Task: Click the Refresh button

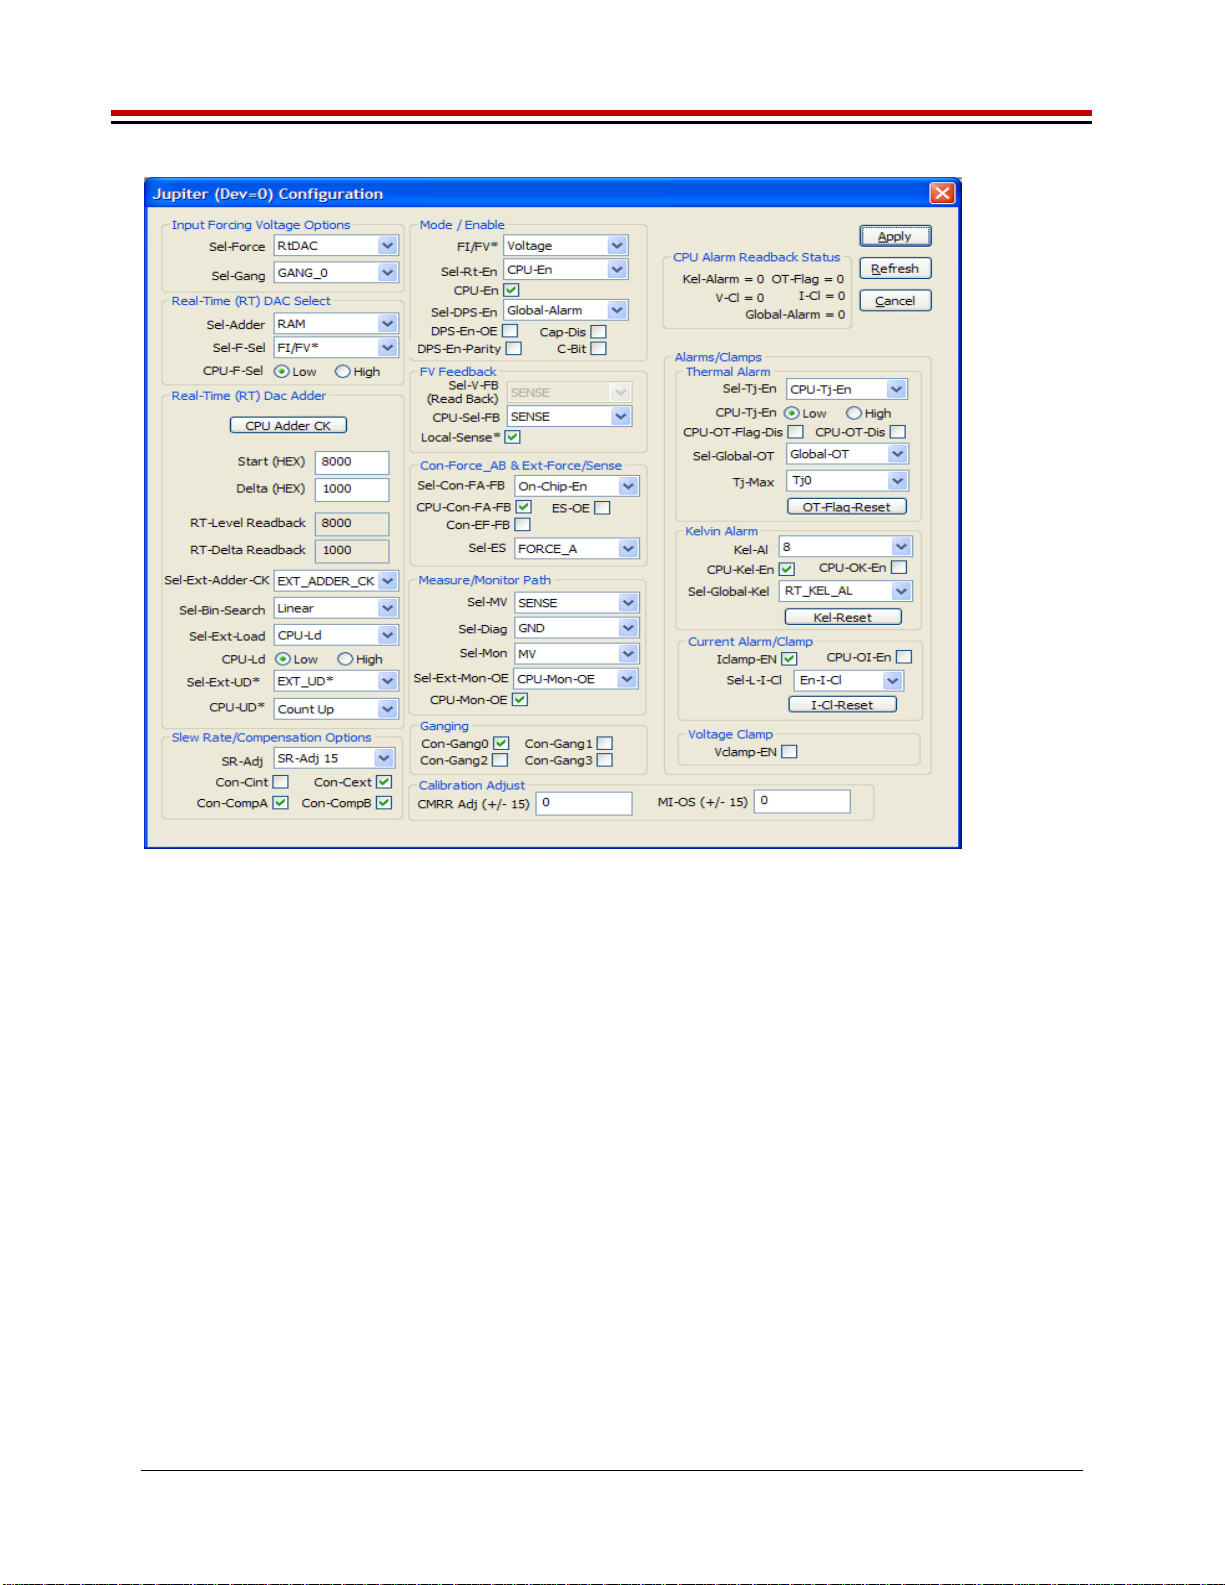Action: coord(895,268)
